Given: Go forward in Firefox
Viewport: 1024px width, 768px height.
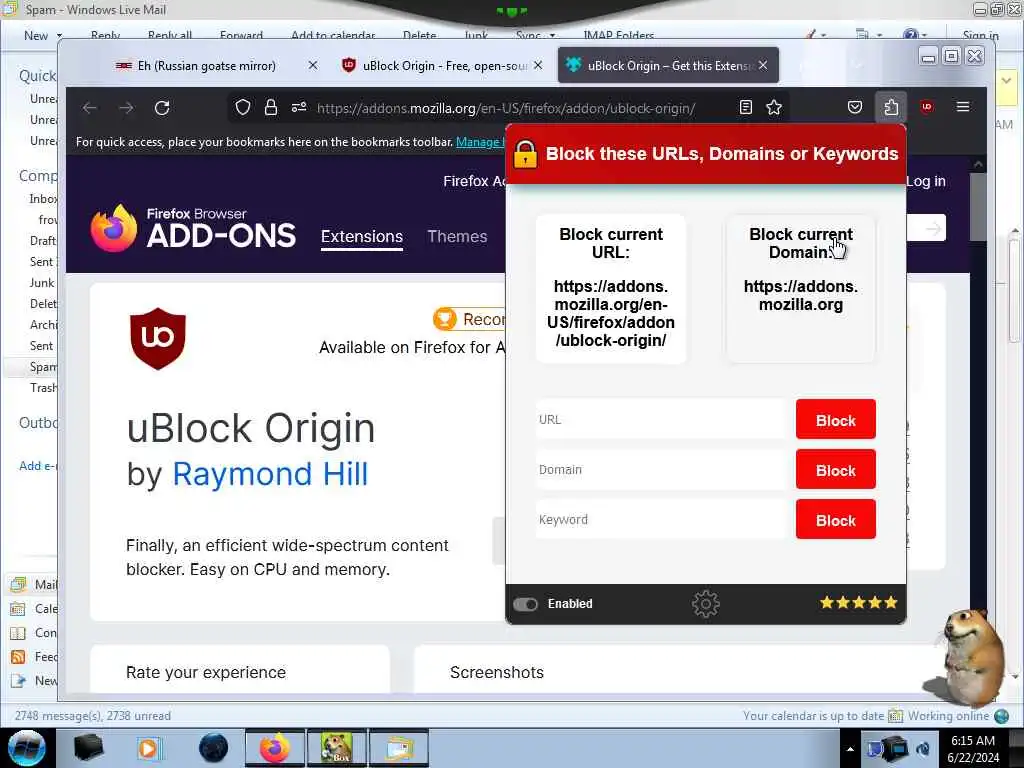Looking at the screenshot, I should [x=126, y=108].
